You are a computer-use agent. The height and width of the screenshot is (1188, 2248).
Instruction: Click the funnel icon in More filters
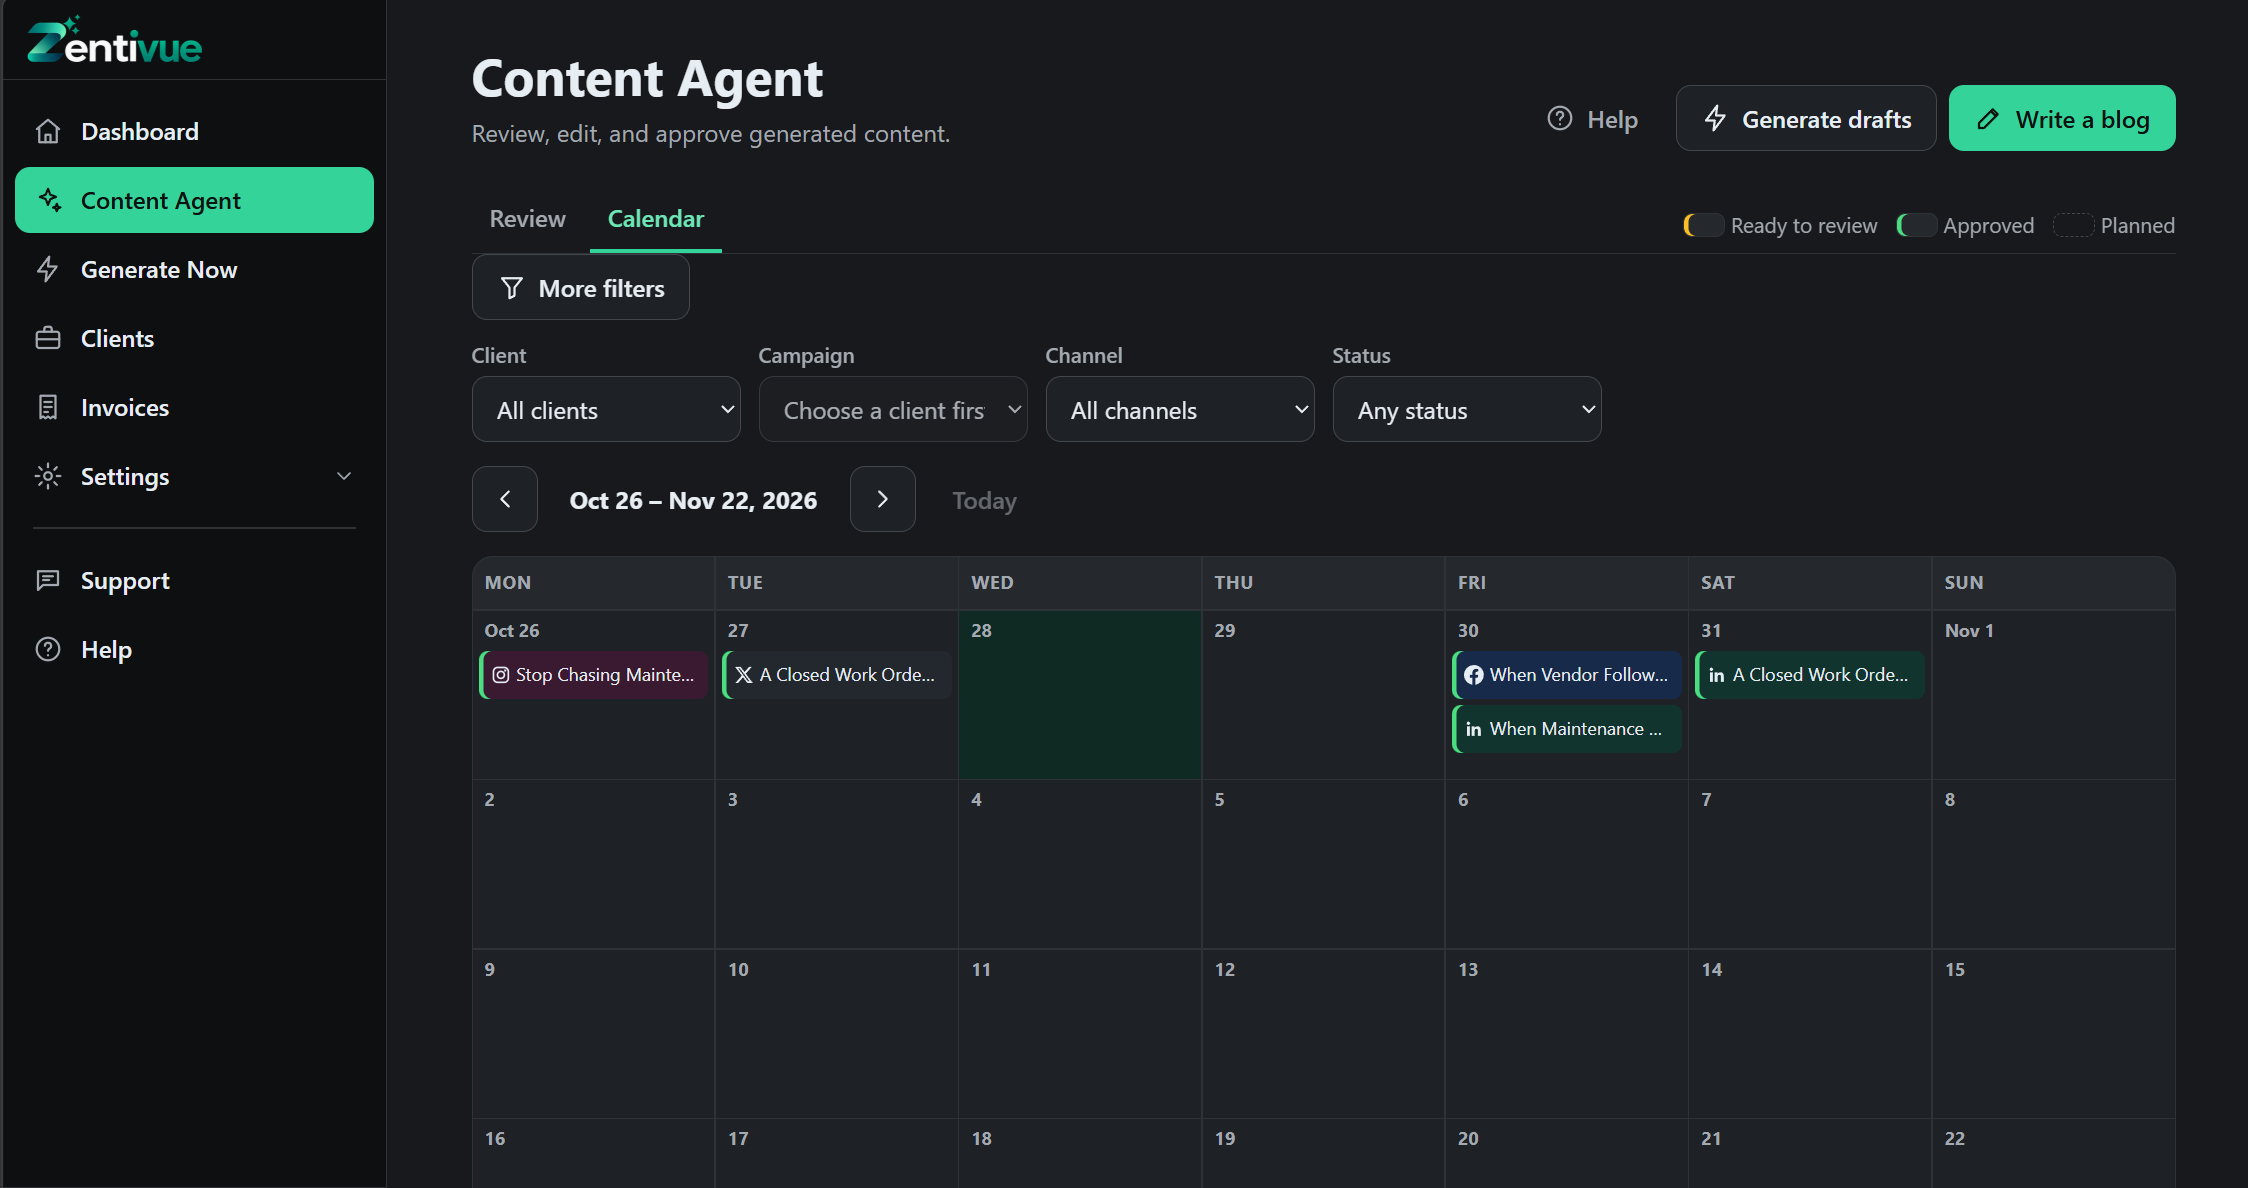pyautogui.click(x=512, y=288)
